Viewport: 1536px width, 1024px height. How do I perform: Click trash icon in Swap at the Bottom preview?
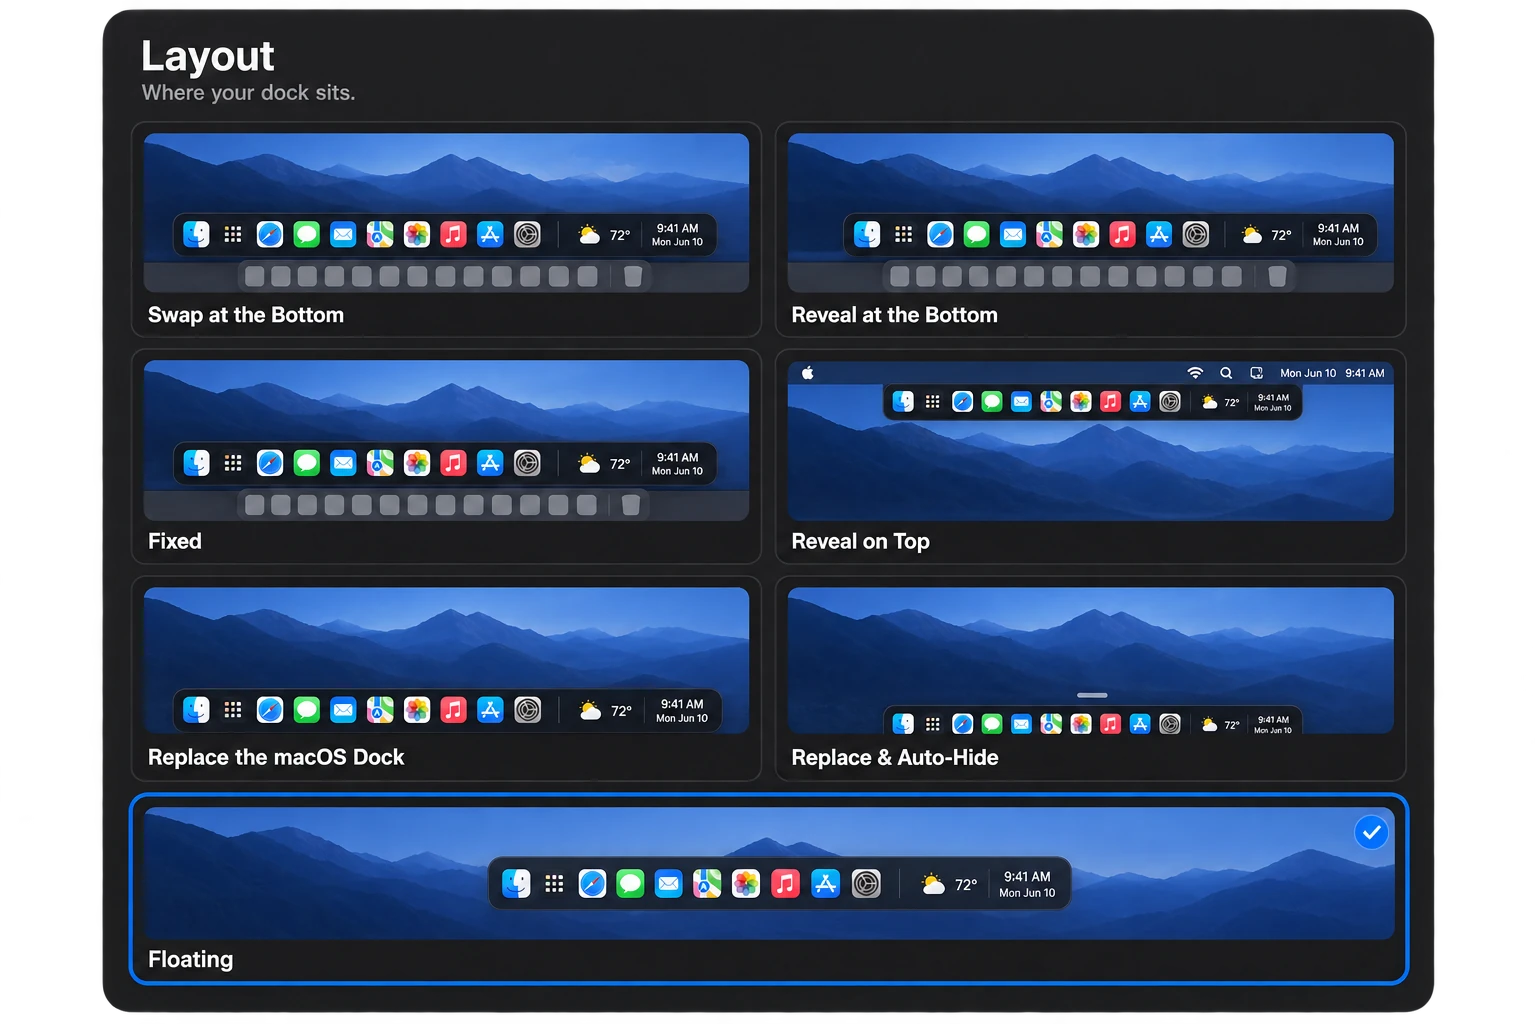(x=633, y=276)
